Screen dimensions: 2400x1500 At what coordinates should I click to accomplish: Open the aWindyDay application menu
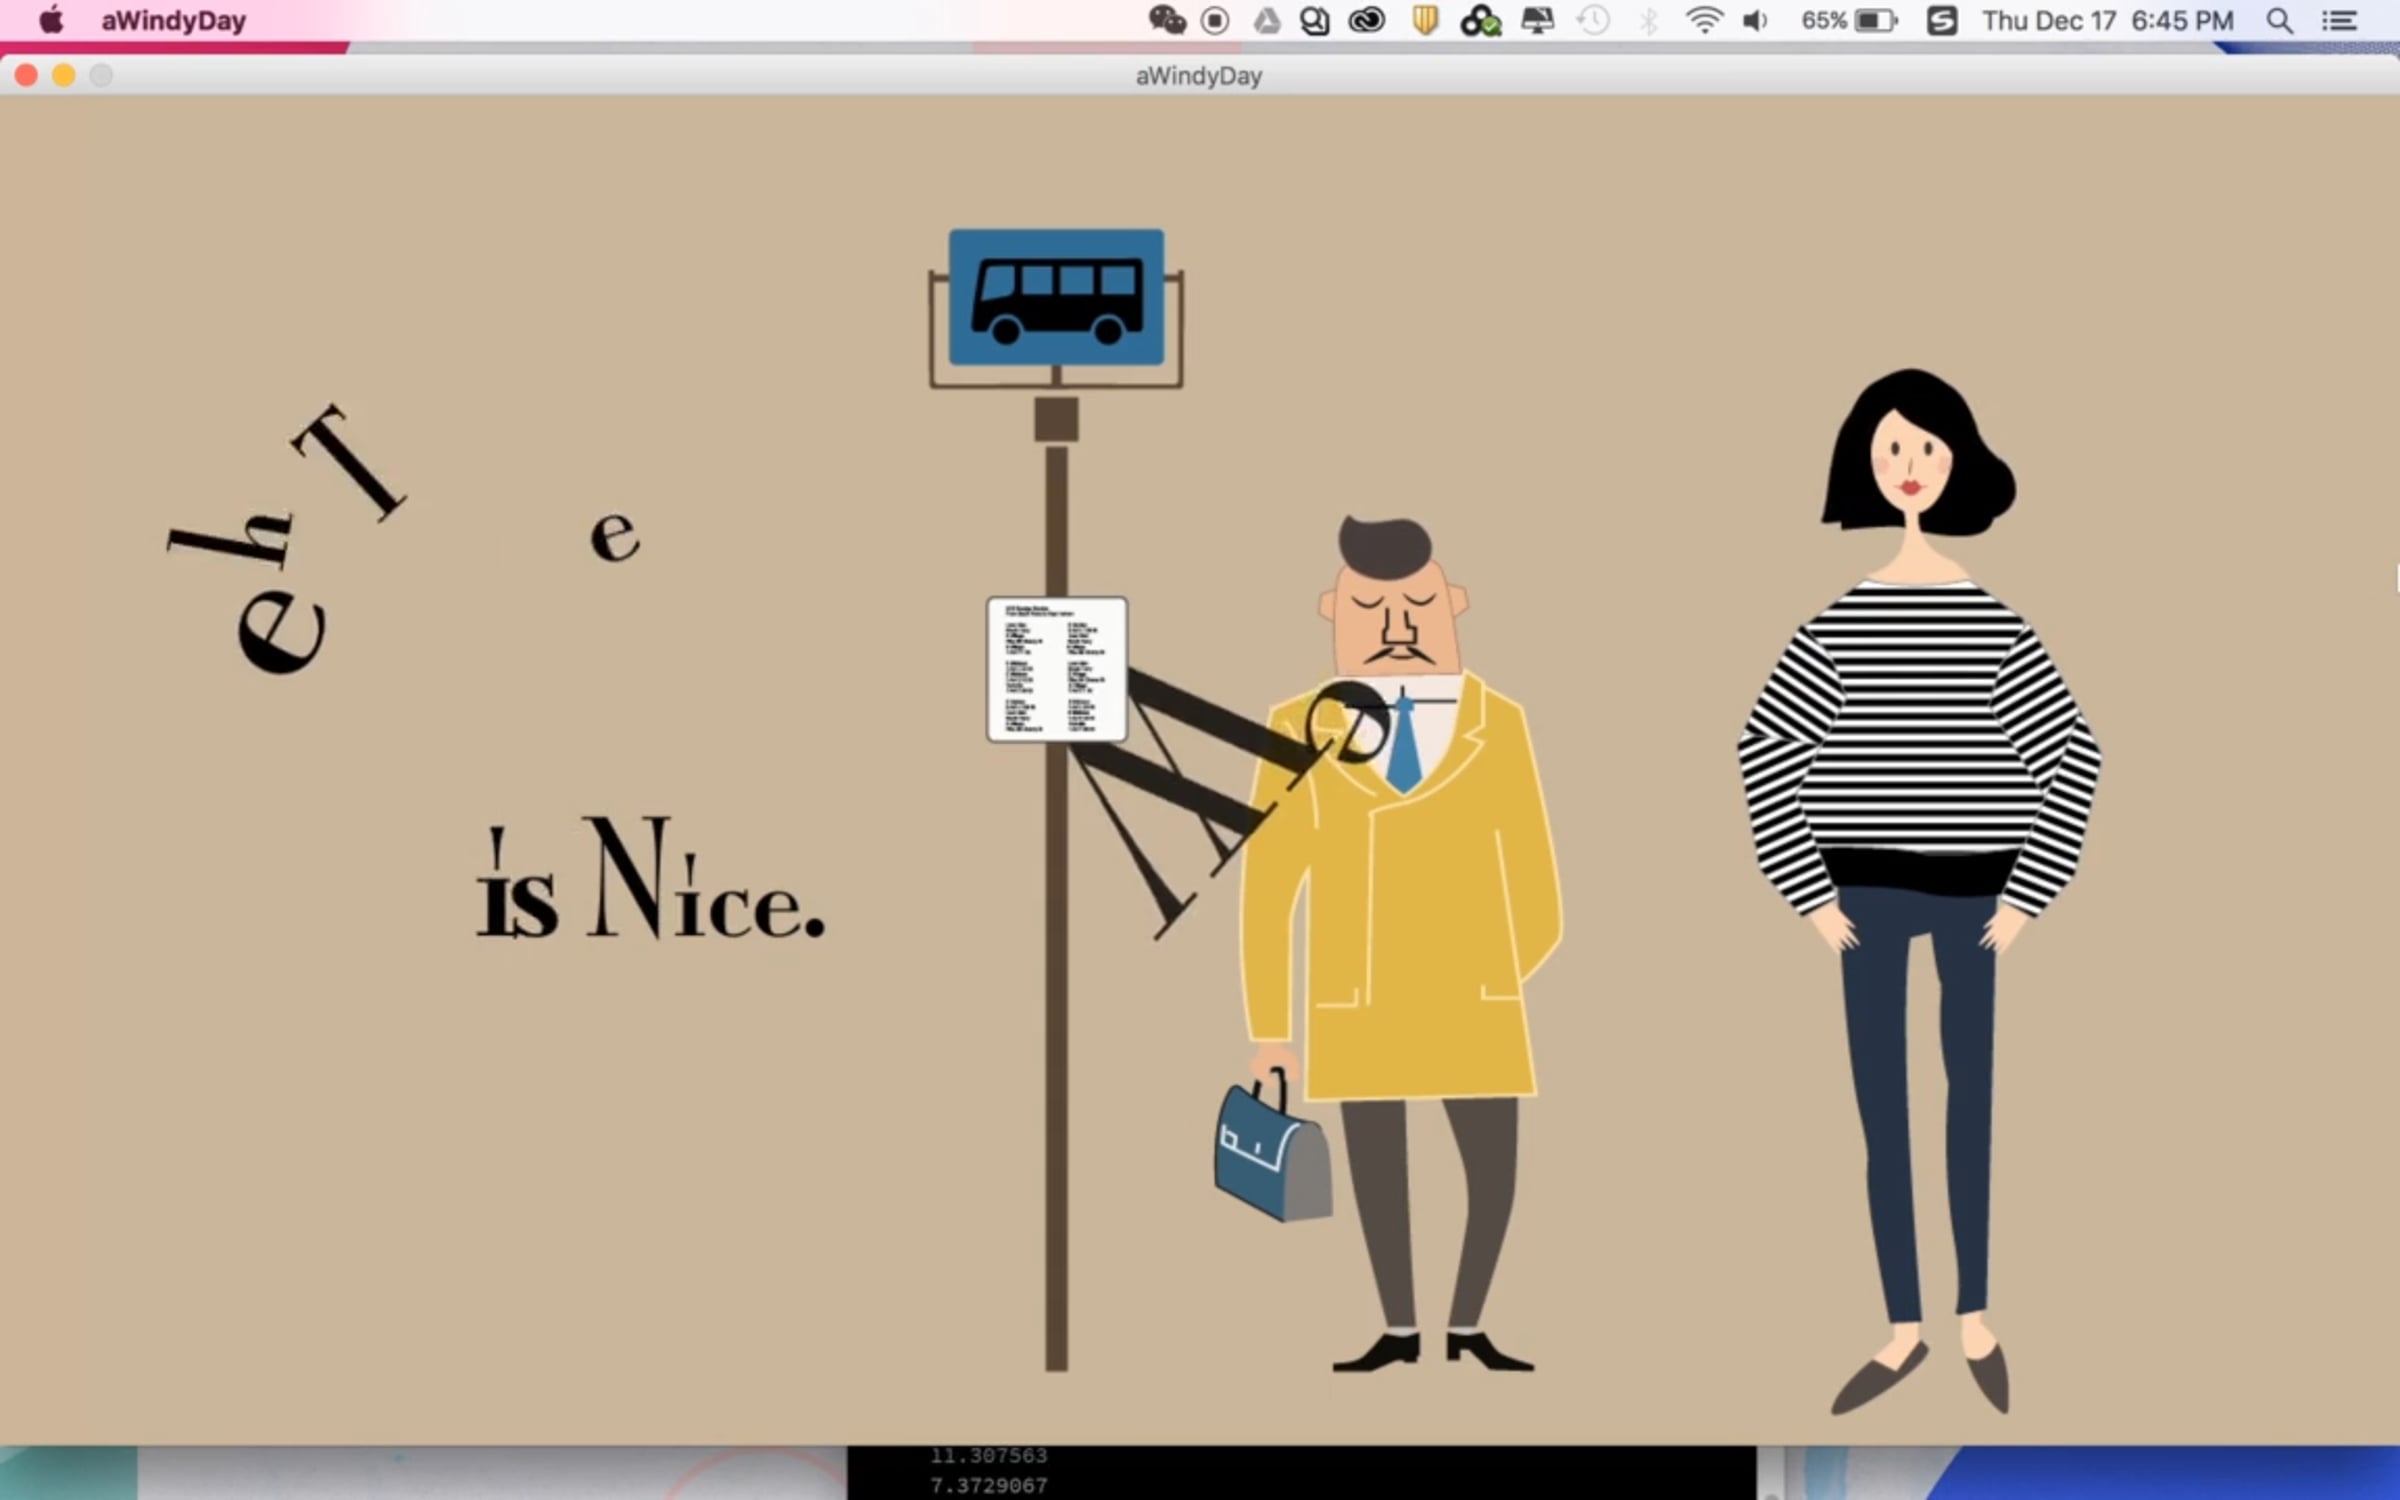coord(173,21)
